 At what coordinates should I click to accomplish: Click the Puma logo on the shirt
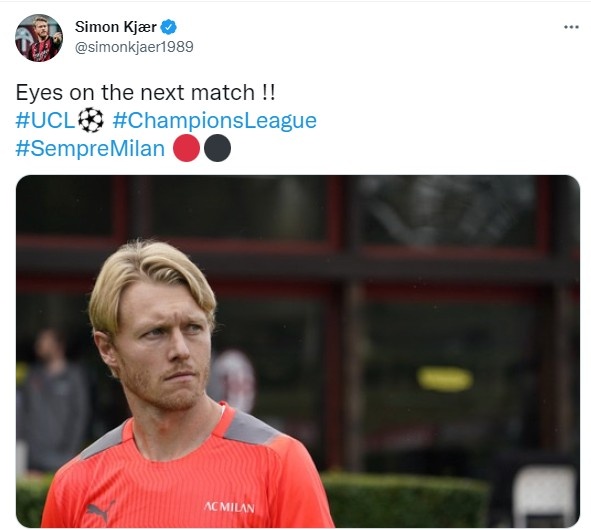[x=100, y=511]
